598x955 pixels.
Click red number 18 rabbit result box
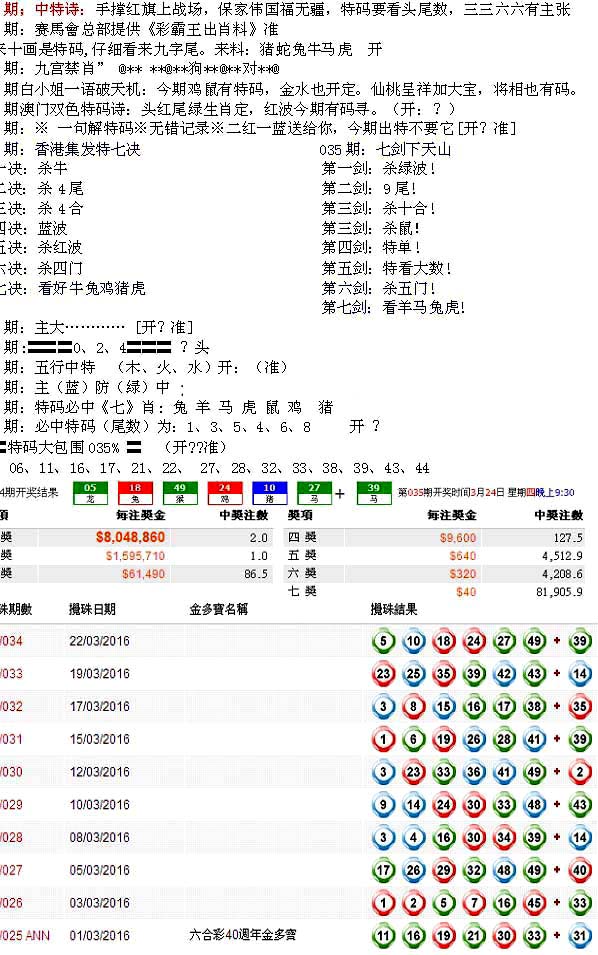click(135, 493)
